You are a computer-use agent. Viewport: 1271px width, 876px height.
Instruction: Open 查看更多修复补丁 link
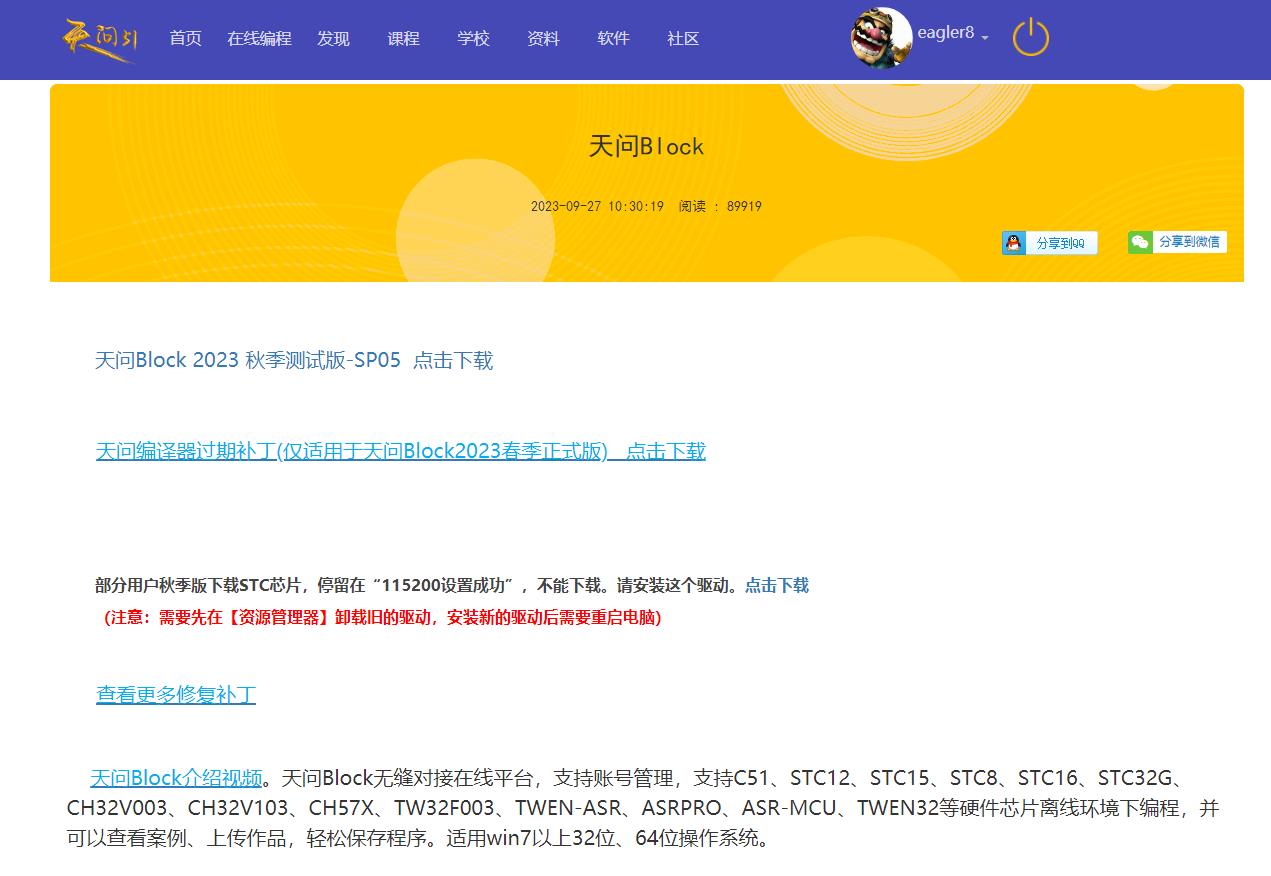176,694
